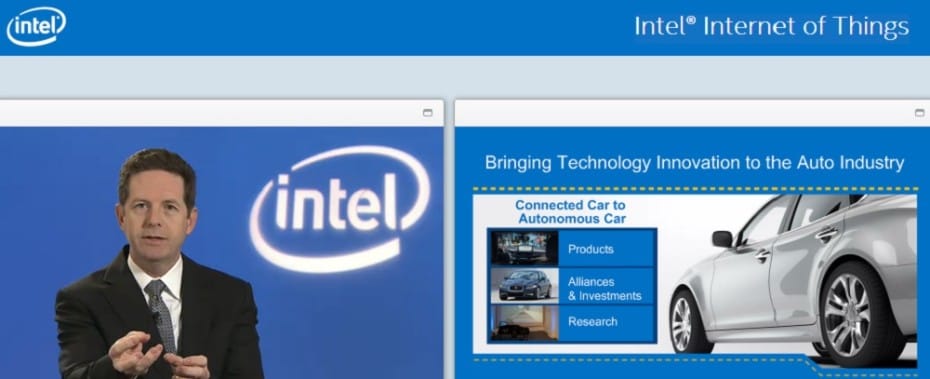Click the Alliances & Investments label
Screen dimensions: 930x379
[x=604, y=288]
